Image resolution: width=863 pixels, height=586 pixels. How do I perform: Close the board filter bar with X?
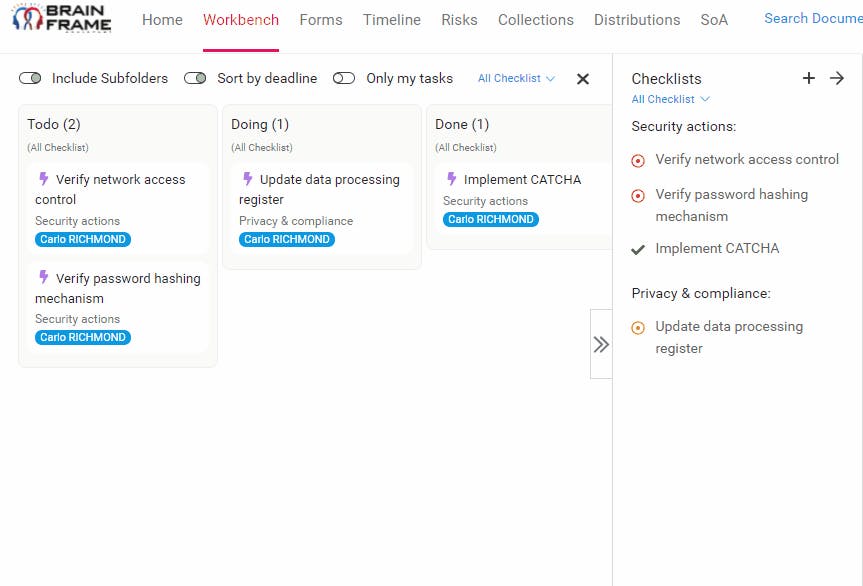[x=583, y=78]
